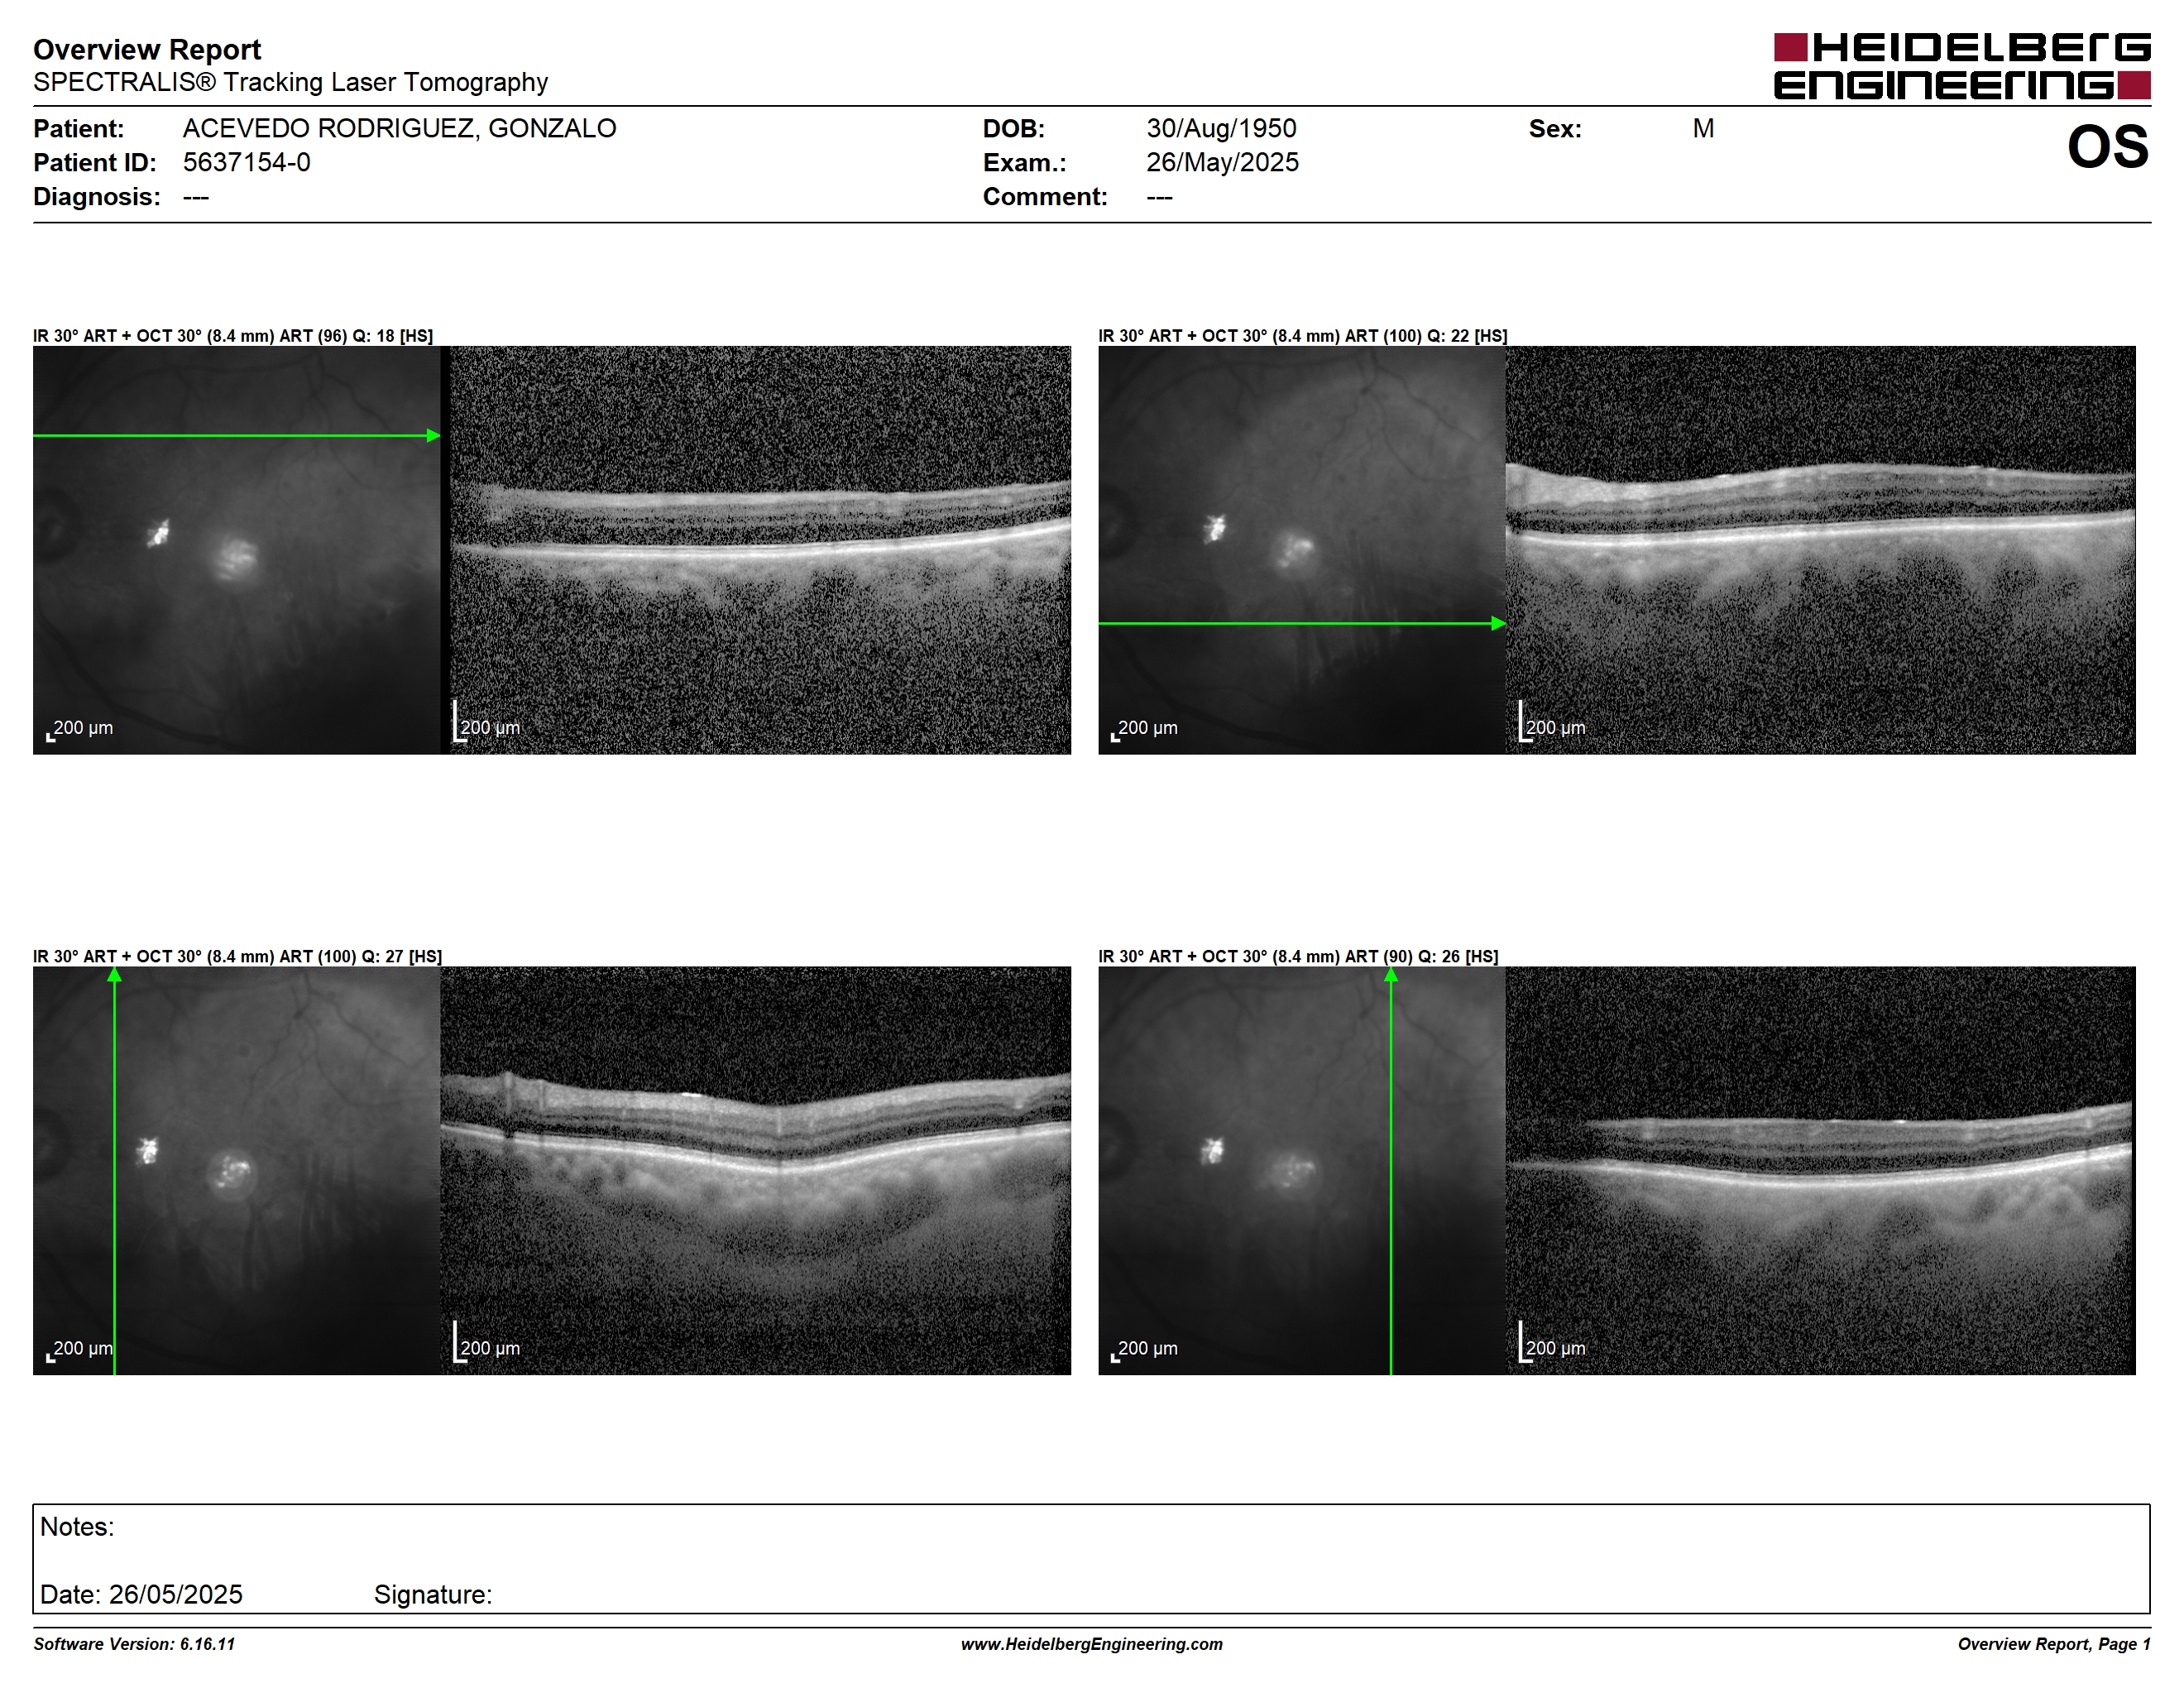Click the OS eye indicator
The image size is (2184, 1688).
[x=2107, y=147]
